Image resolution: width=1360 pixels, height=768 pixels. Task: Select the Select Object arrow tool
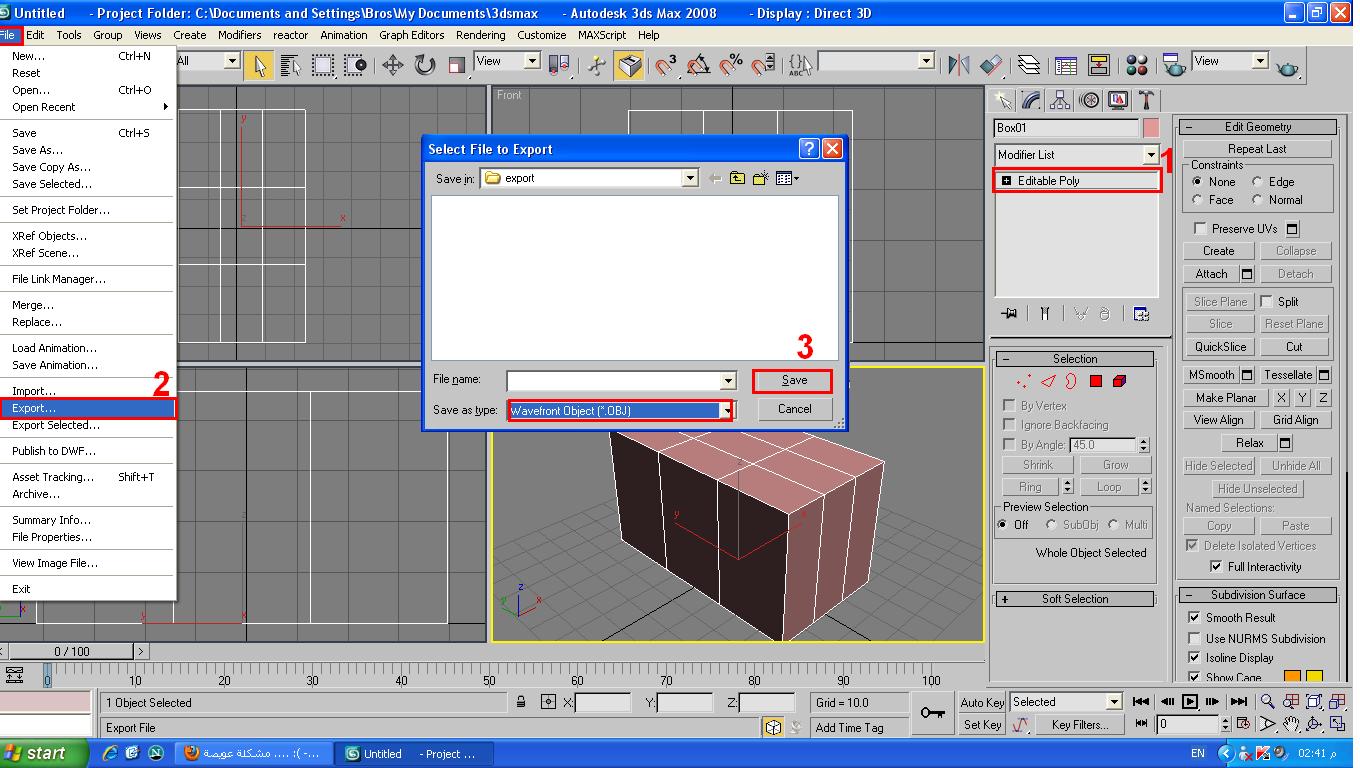tap(259, 65)
